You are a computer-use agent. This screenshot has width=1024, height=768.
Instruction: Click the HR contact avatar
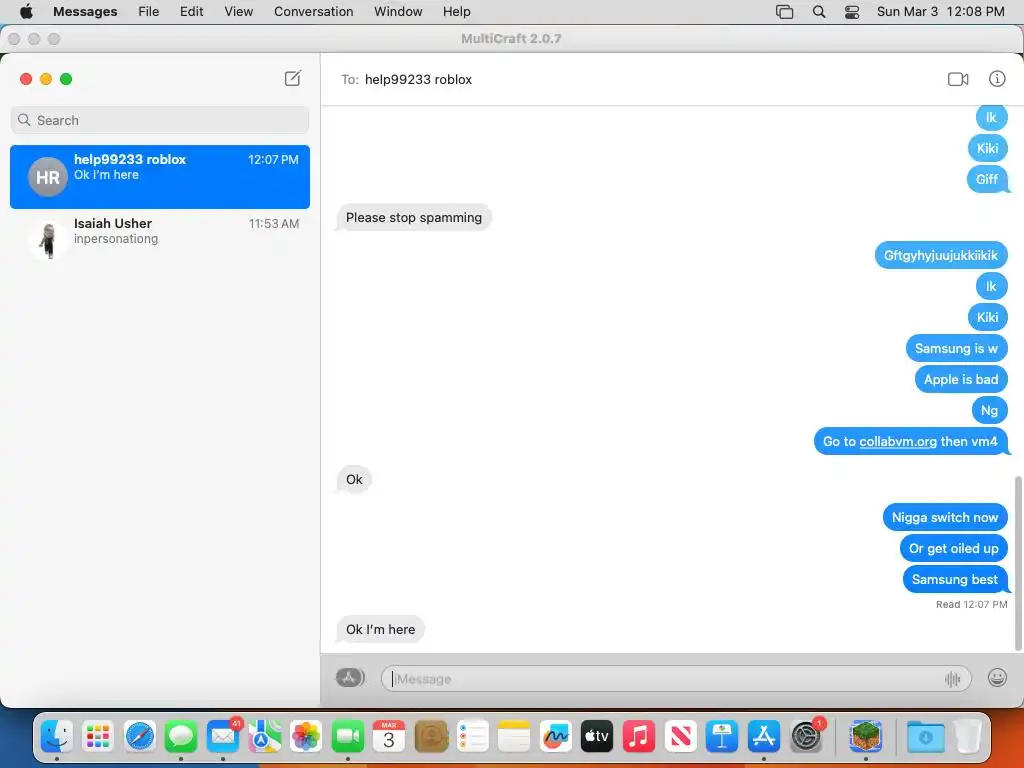click(x=48, y=177)
